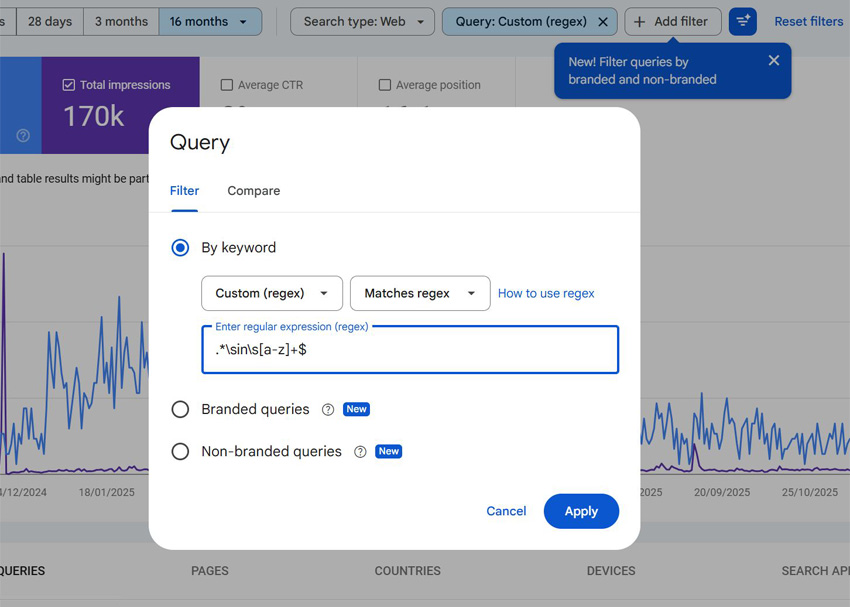Click Cancel in Query dialog

[506, 511]
